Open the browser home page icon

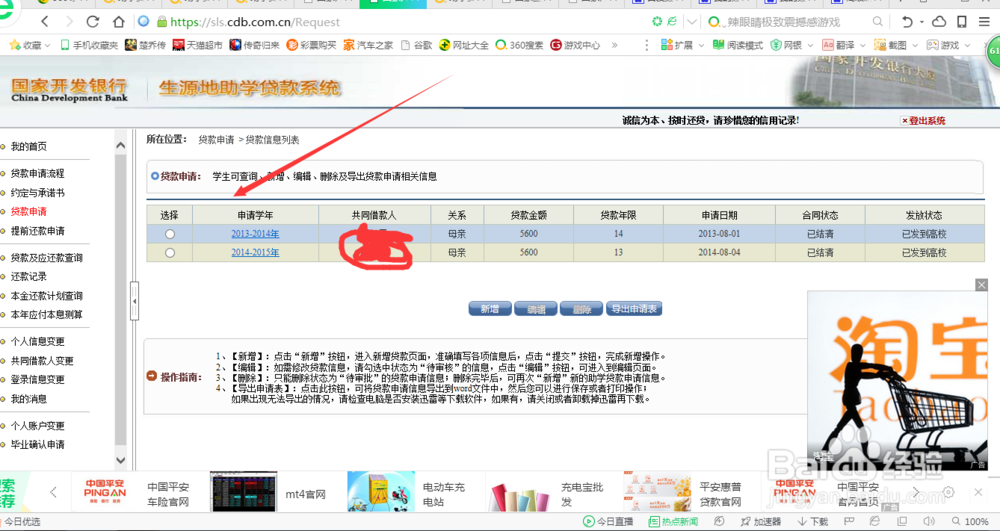pyautogui.click(x=119, y=22)
